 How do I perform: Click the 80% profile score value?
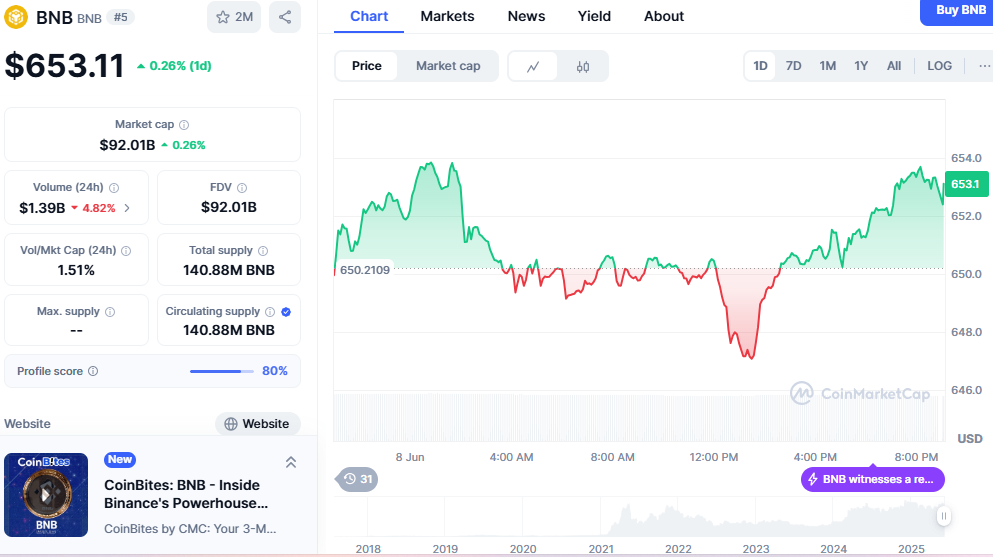pos(275,371)
